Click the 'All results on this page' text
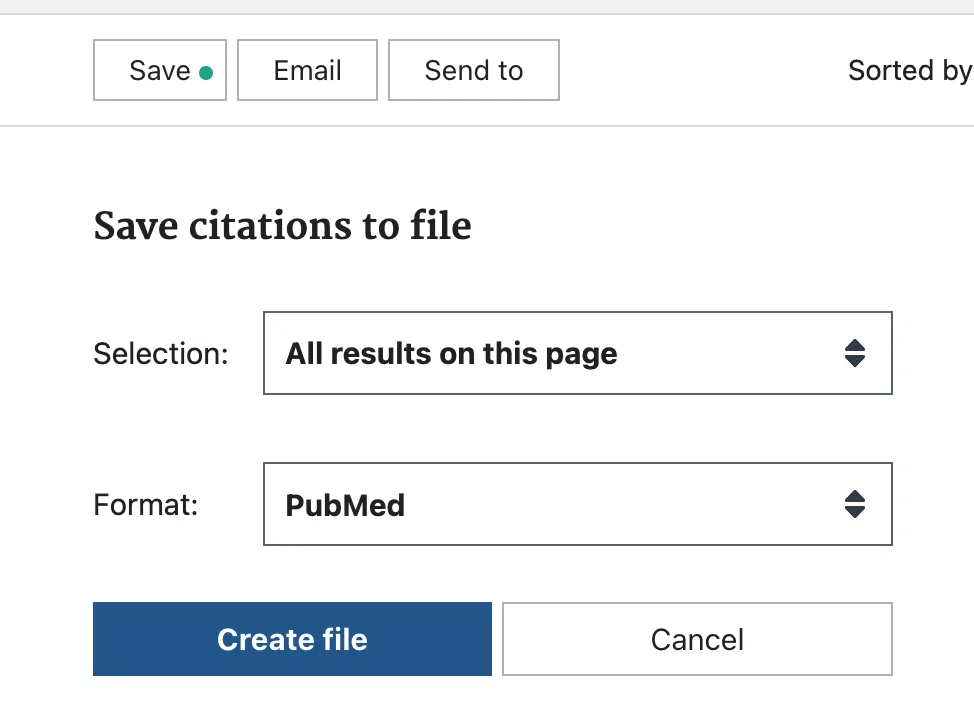 [x=451, y=354]
